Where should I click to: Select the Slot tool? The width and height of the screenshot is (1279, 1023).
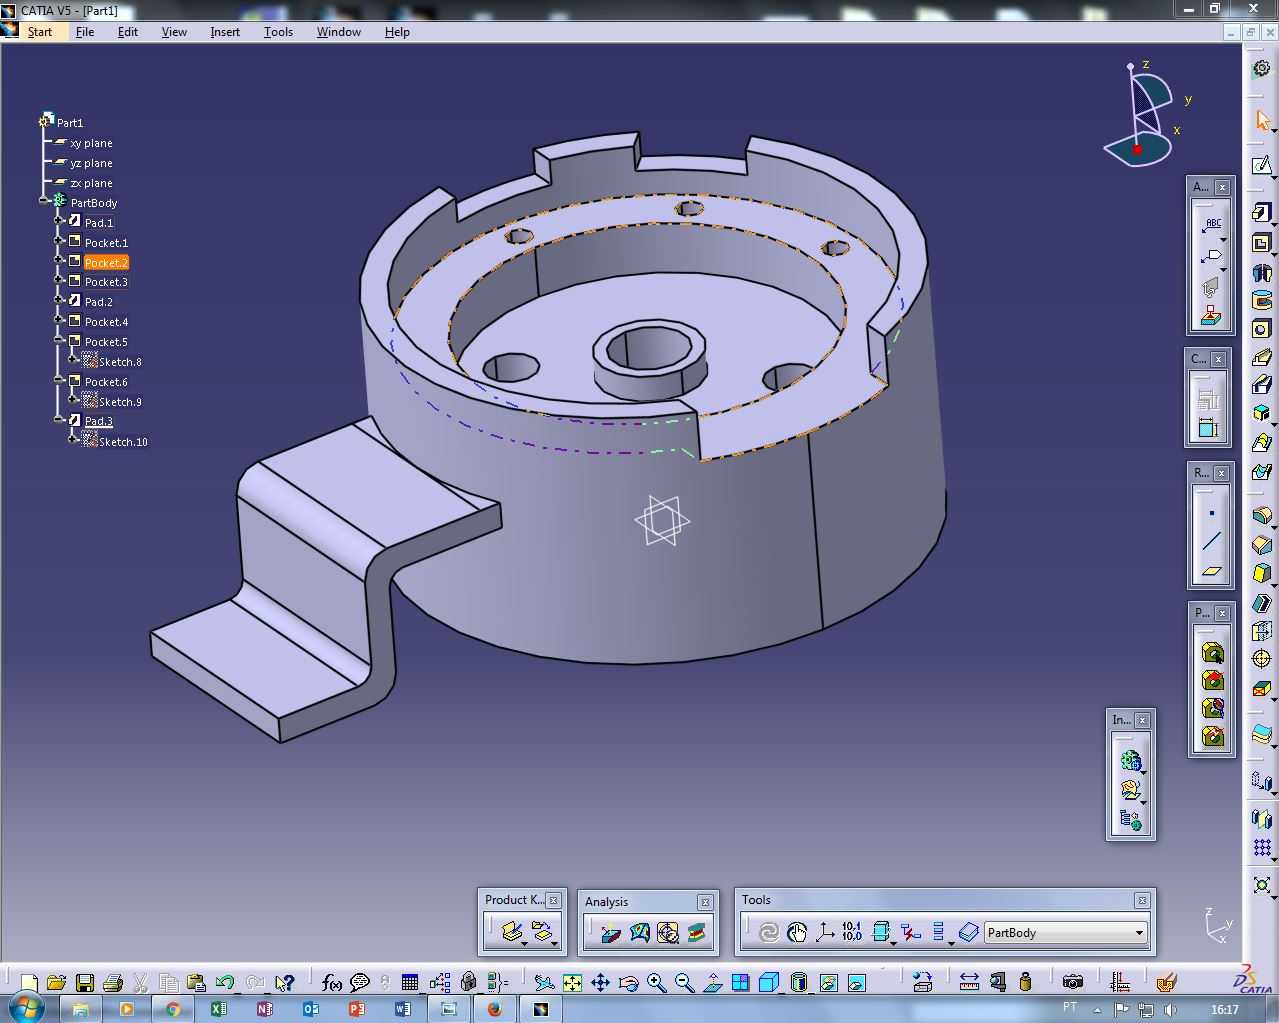[x=1262, y=385]
